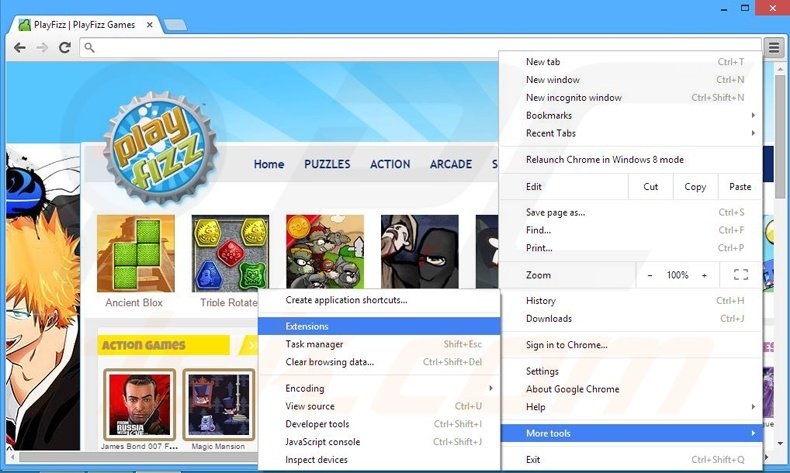Click the browser Forward arrow
The height and width of the screenshot is (473, 790).
42,47
